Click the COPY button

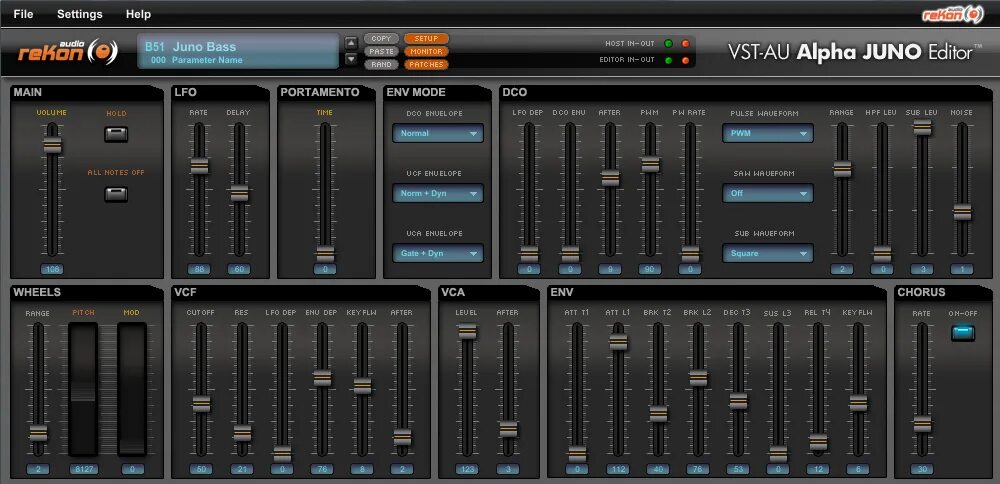point(381,39)
